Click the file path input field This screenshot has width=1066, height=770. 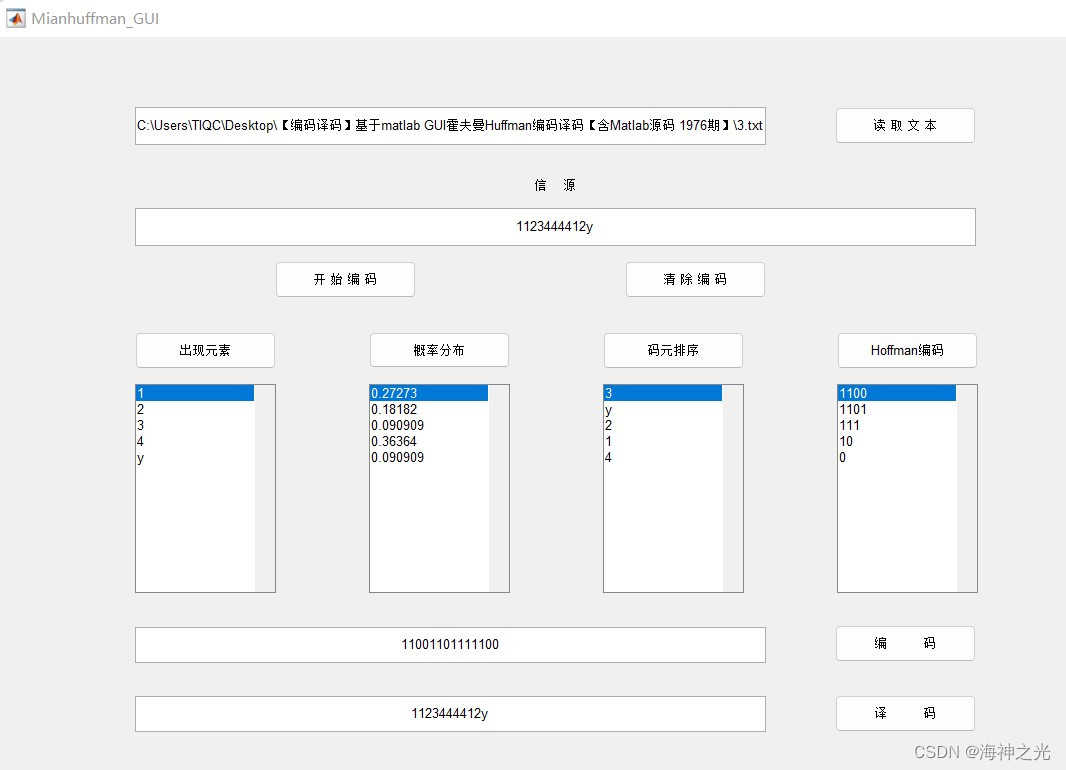(x=450, y=126)
